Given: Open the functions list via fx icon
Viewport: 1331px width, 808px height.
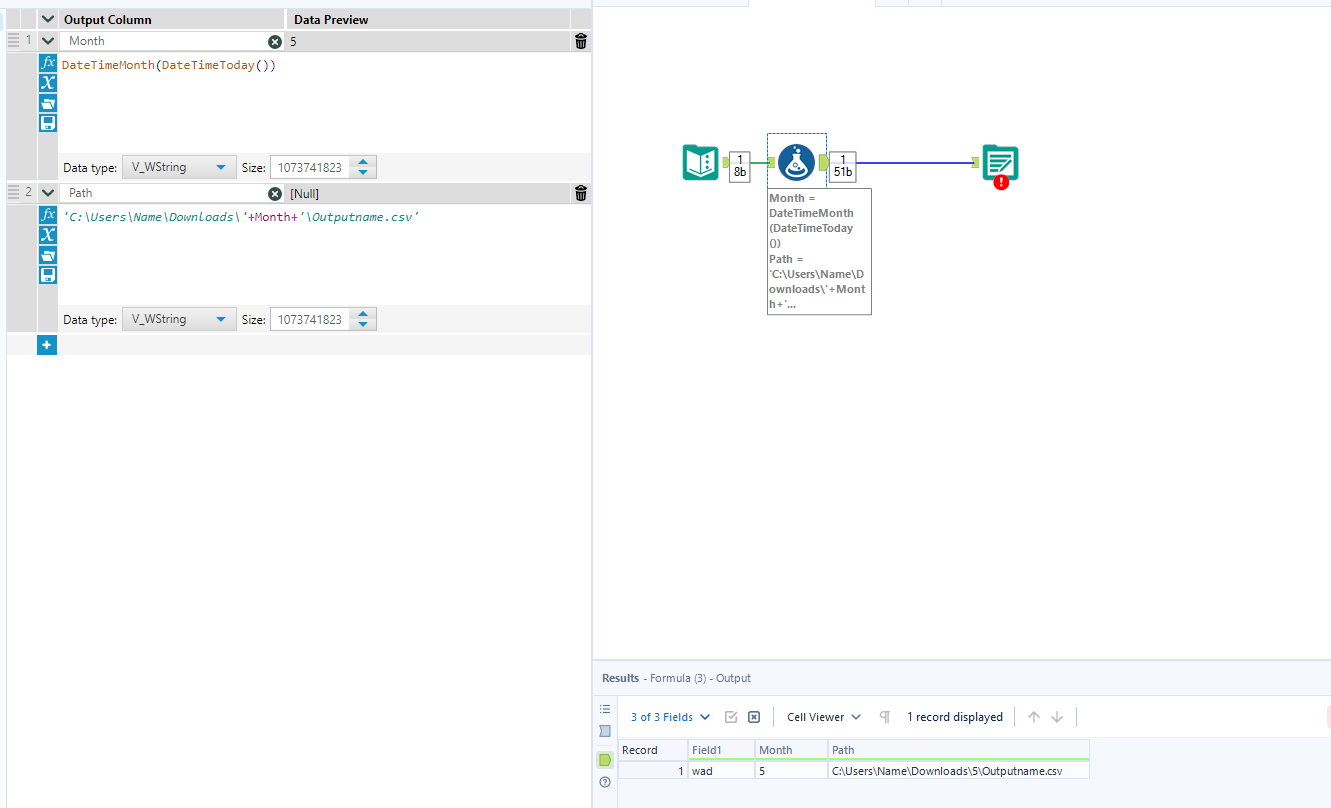Looking at the screenshot, I should (47, 62).
